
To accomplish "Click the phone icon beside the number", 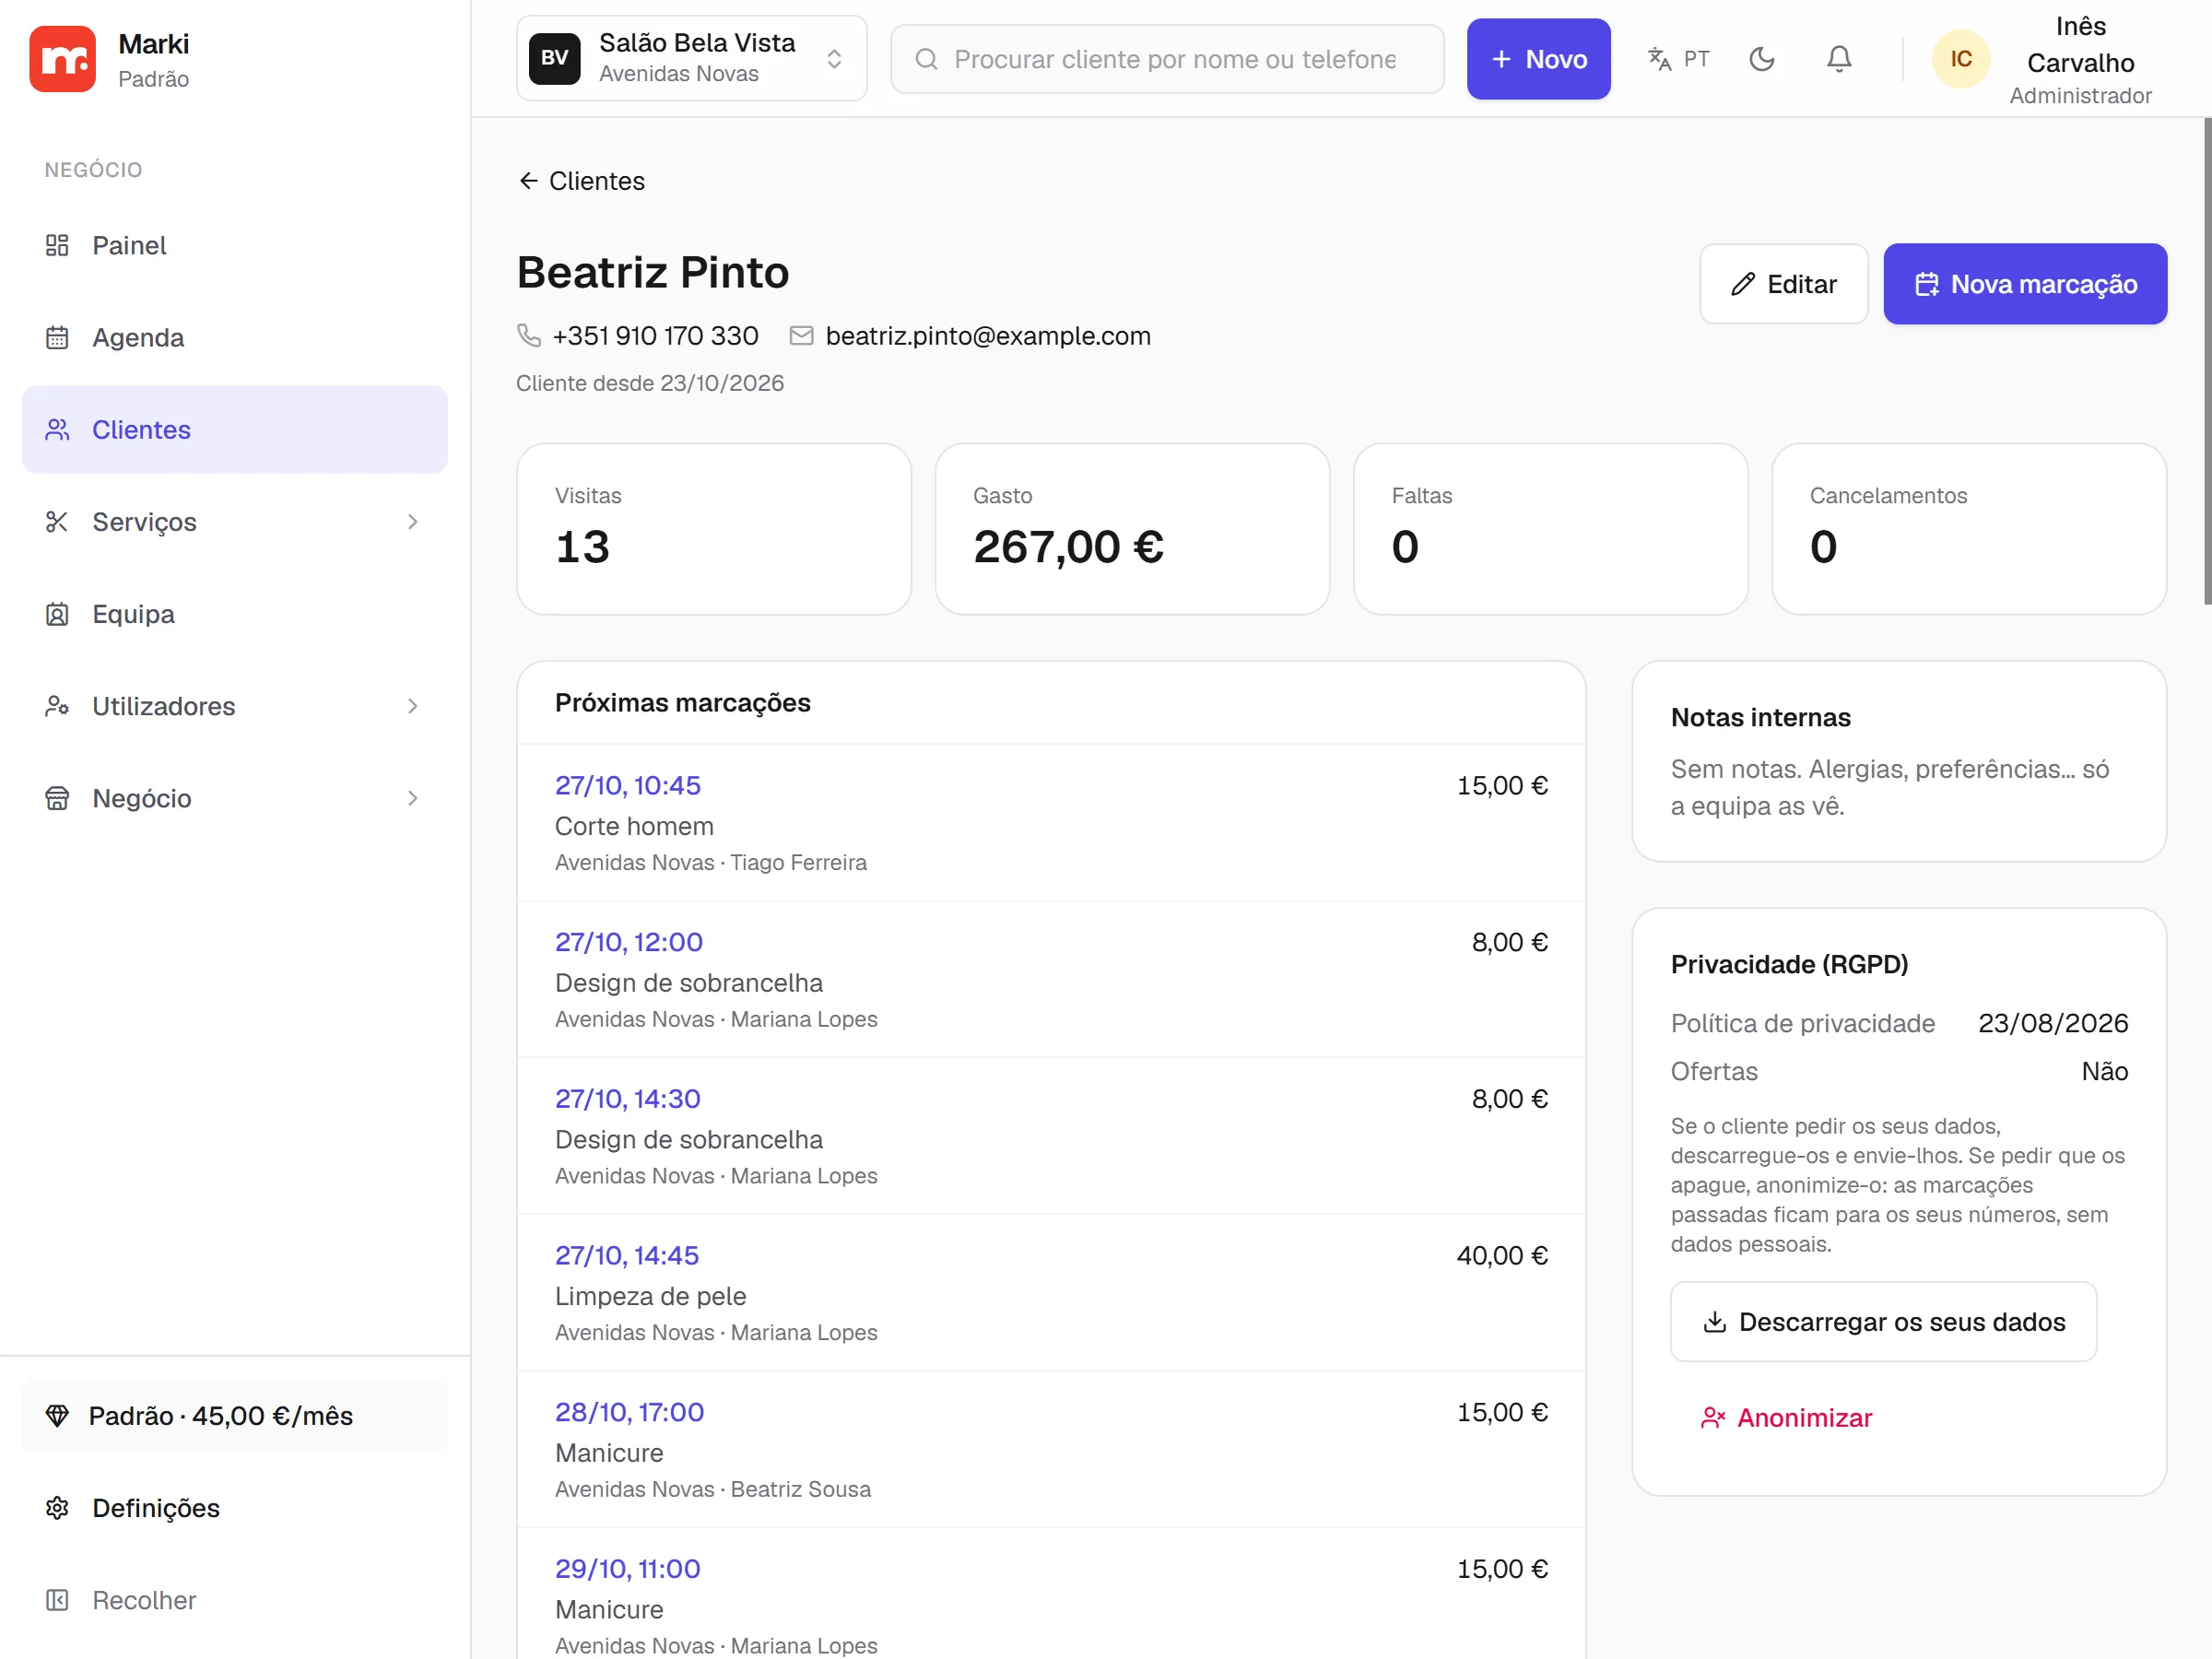I will click(x=528, y=335).
